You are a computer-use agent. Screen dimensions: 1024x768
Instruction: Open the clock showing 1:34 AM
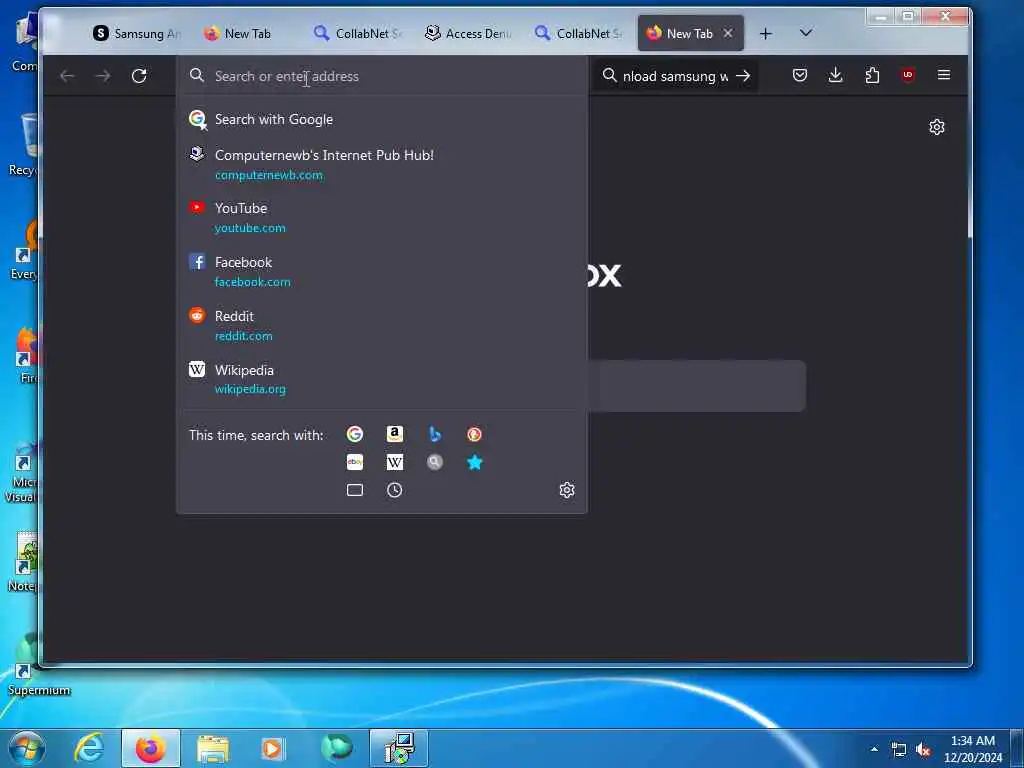click(x=972, y=749)
